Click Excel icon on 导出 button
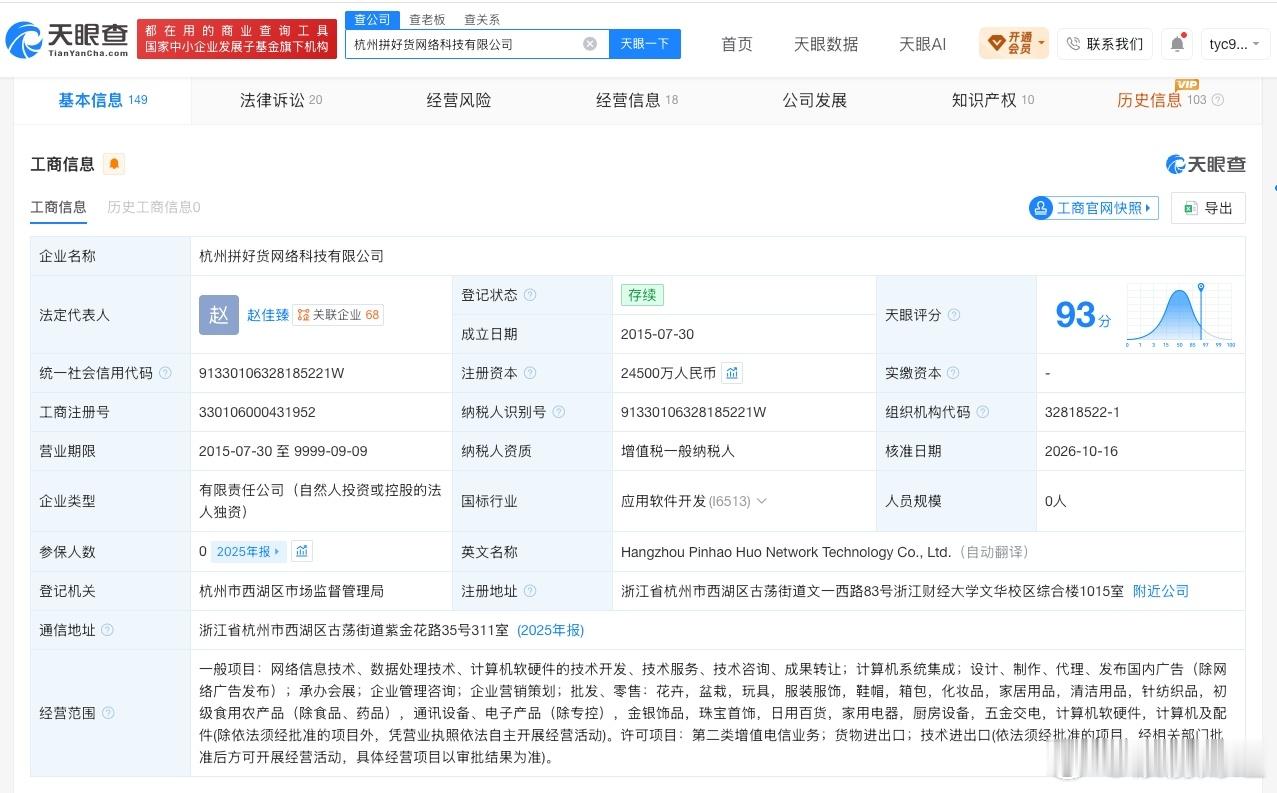1277x793 pixels. click(1191, 208)
